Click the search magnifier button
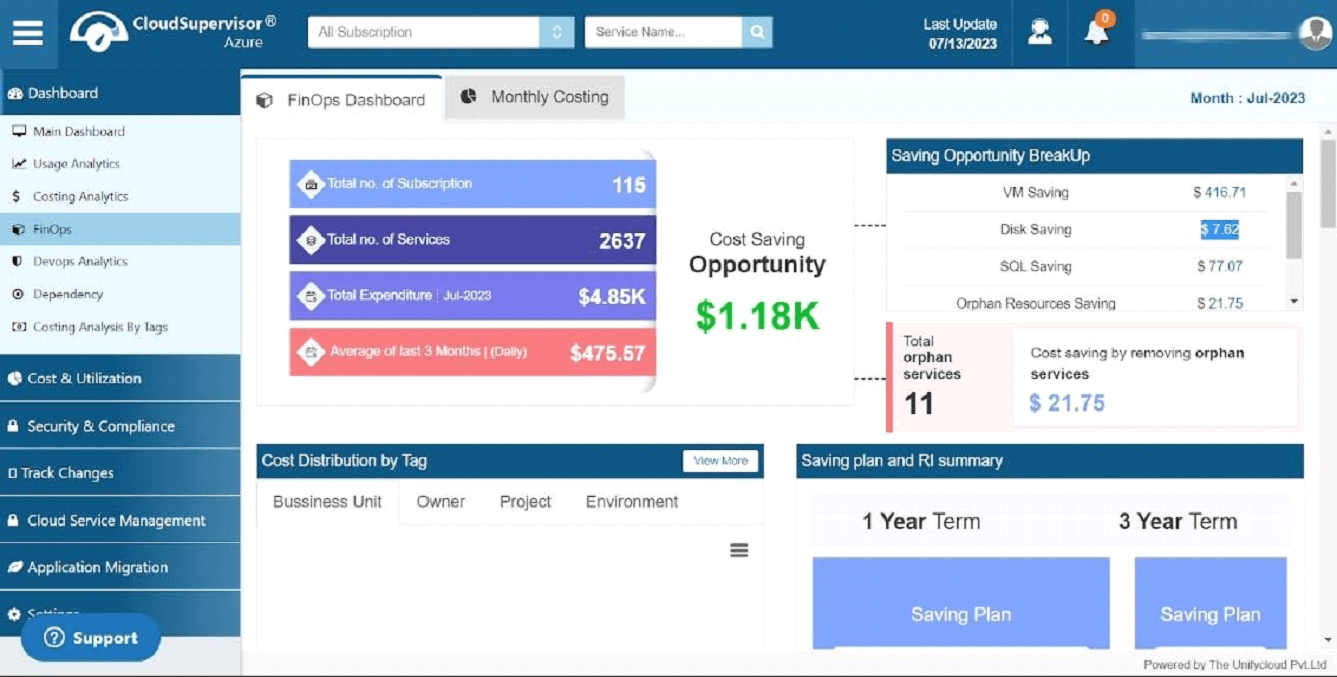1337x677 pixels. pyautogui.click(x=757, y=32)
